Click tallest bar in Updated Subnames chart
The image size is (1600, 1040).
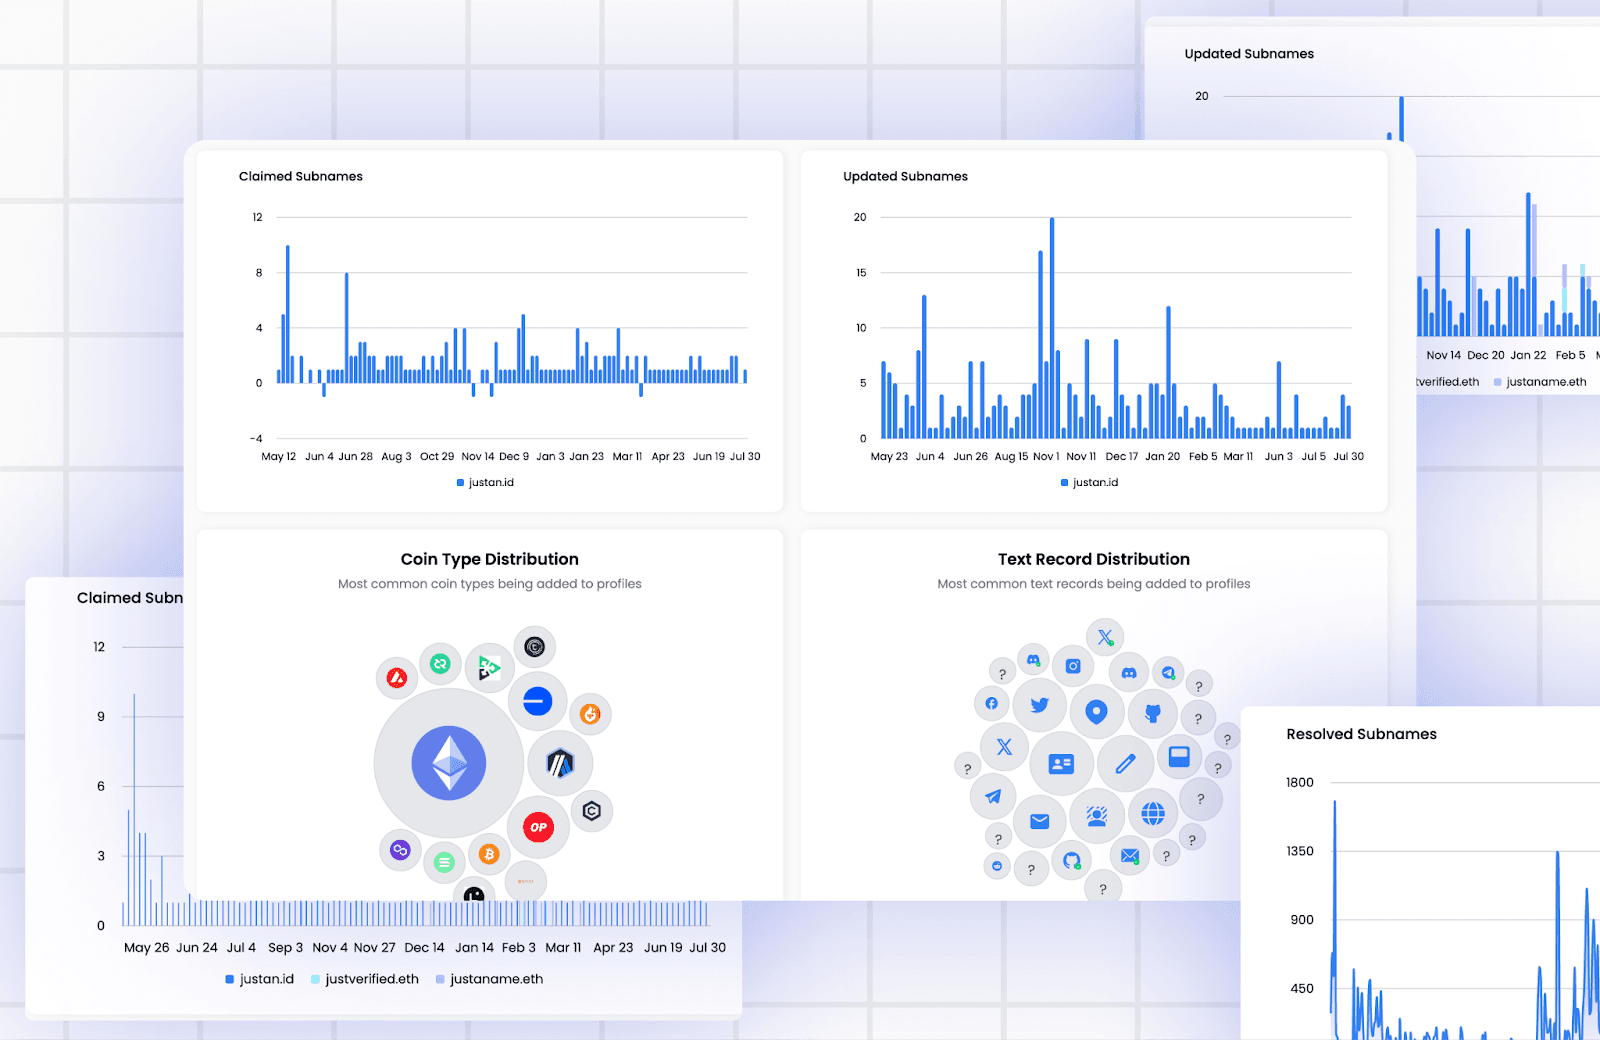[1052, 328]
